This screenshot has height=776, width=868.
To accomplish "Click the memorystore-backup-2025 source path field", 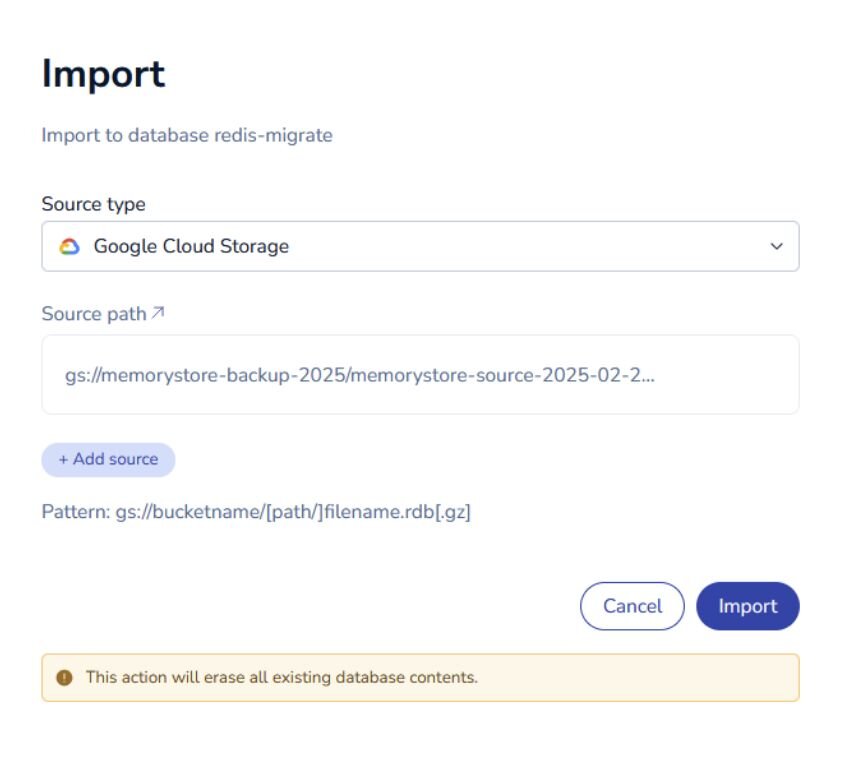I will (x=420, y=374).
